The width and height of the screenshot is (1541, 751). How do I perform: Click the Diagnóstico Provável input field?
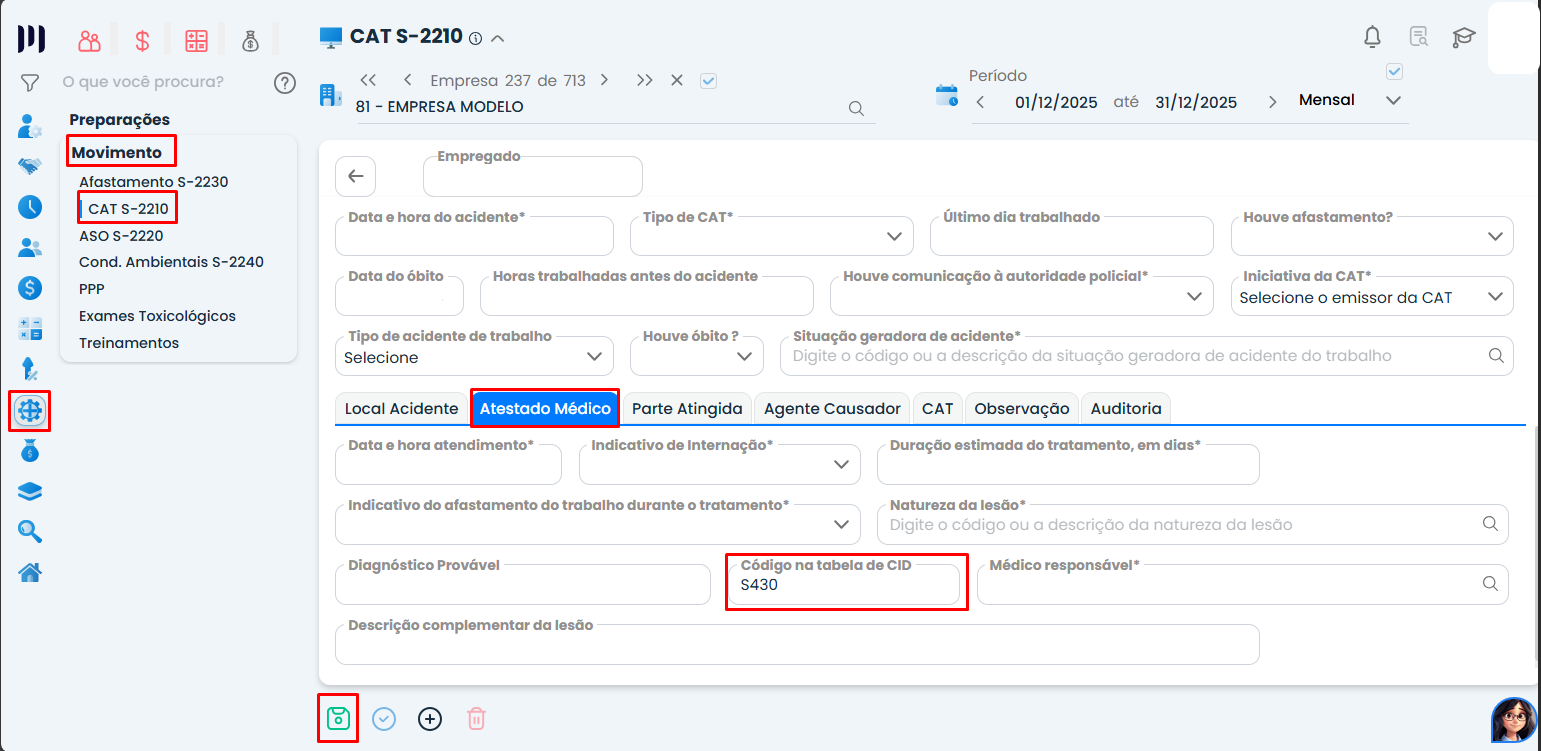click(x=522, y=587)
